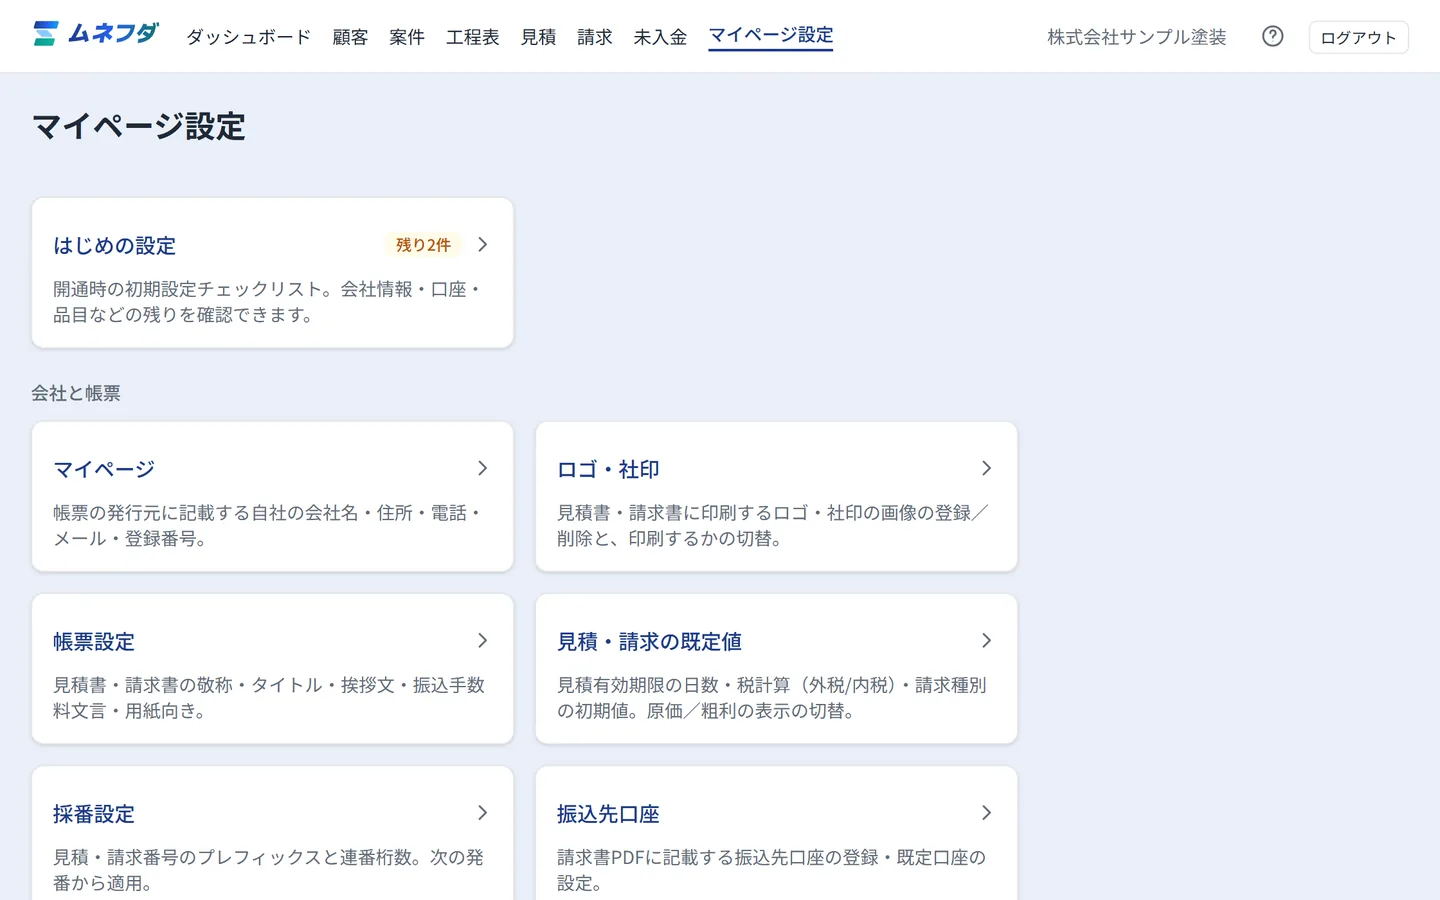
Task: Click the ムネフダ logo icon
Action: click(46, 34)
